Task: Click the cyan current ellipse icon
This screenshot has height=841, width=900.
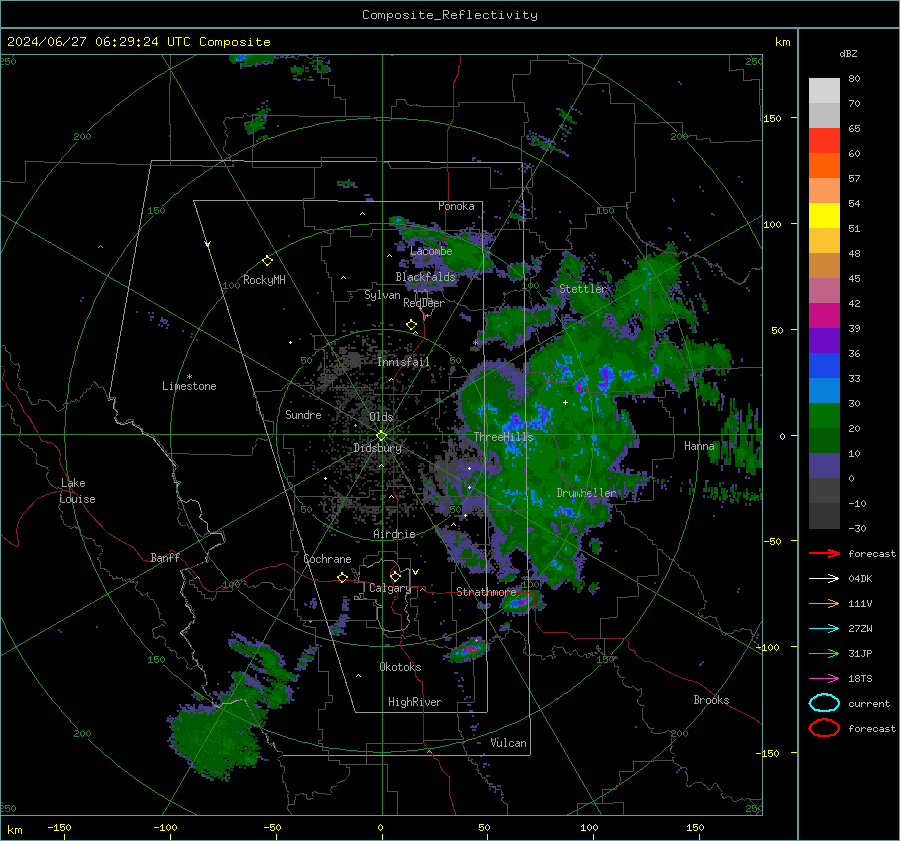Action: [x=824, y=703]
